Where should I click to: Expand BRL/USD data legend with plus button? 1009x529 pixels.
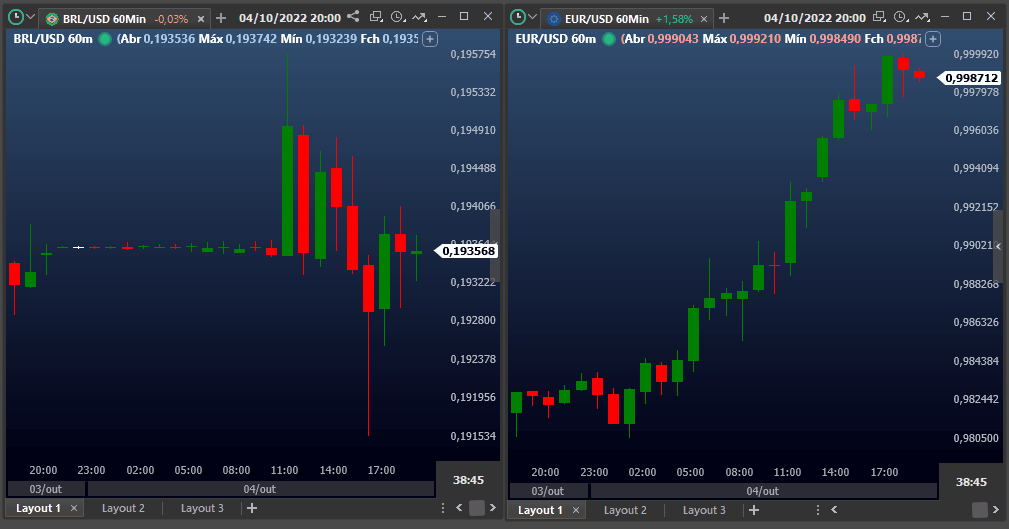(x=430, y=38)
